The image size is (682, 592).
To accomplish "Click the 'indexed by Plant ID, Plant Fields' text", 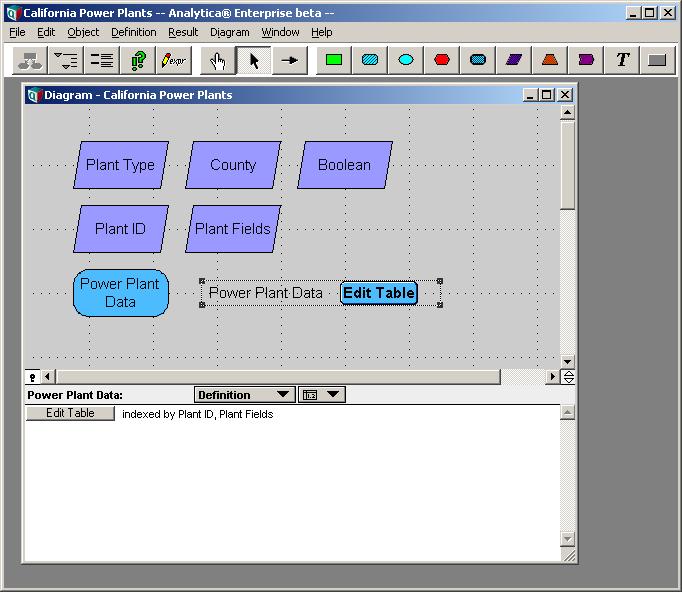I will 197,414.
